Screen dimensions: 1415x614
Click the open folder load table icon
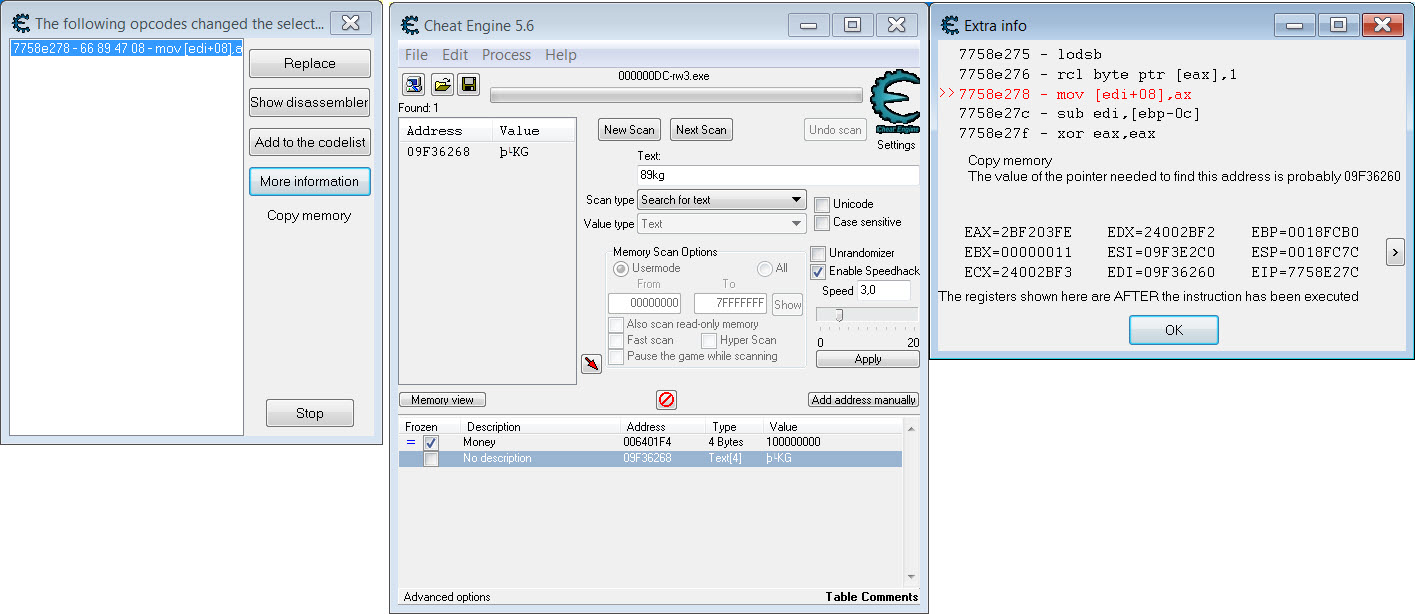click(441, 85)
